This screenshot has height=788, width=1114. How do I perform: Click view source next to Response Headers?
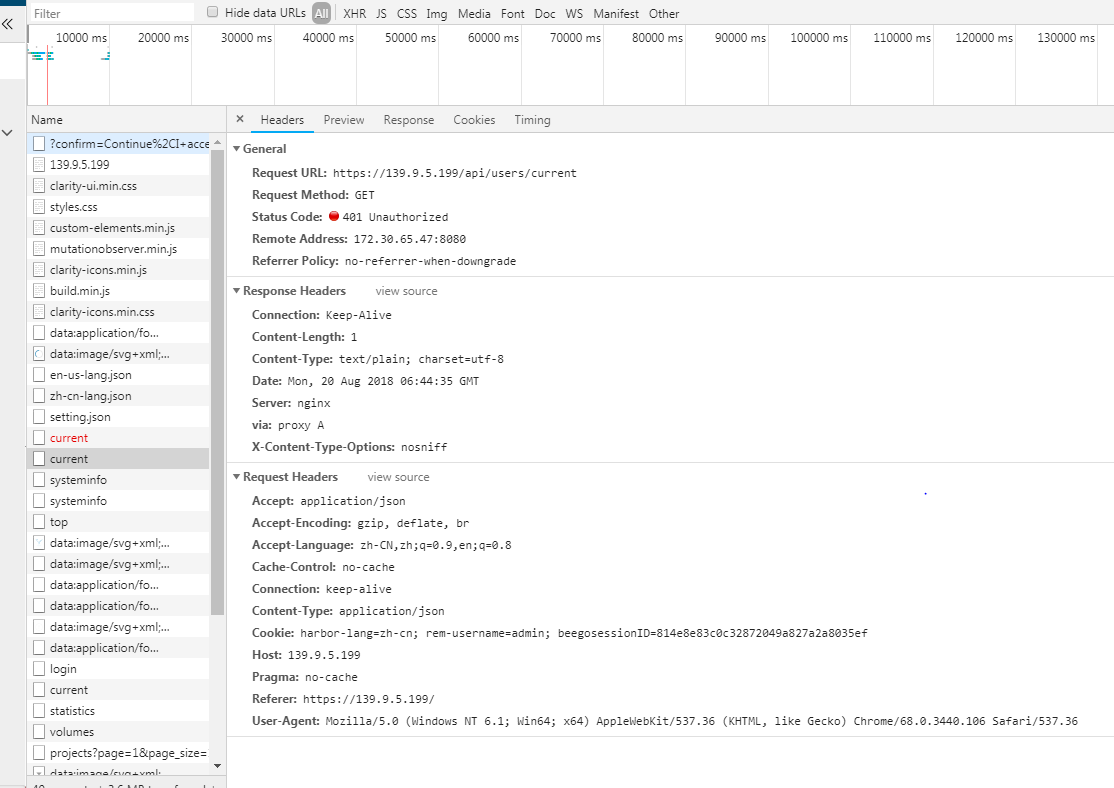[405, 290]
